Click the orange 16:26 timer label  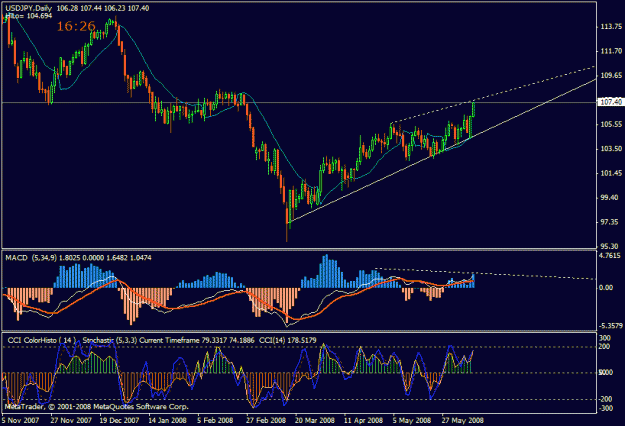(x=76, y=26)
